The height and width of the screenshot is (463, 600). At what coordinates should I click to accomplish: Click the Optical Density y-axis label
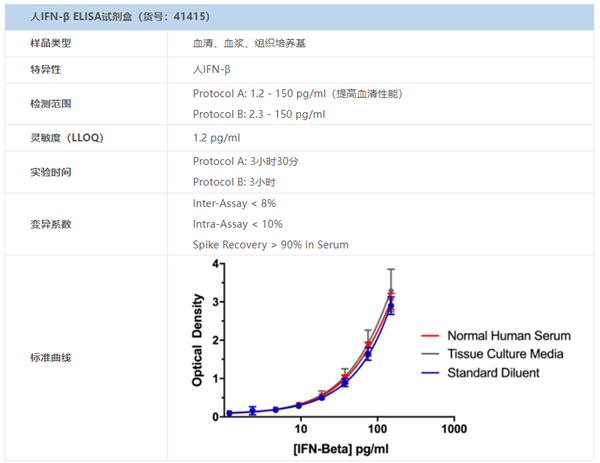click(198, 340)
